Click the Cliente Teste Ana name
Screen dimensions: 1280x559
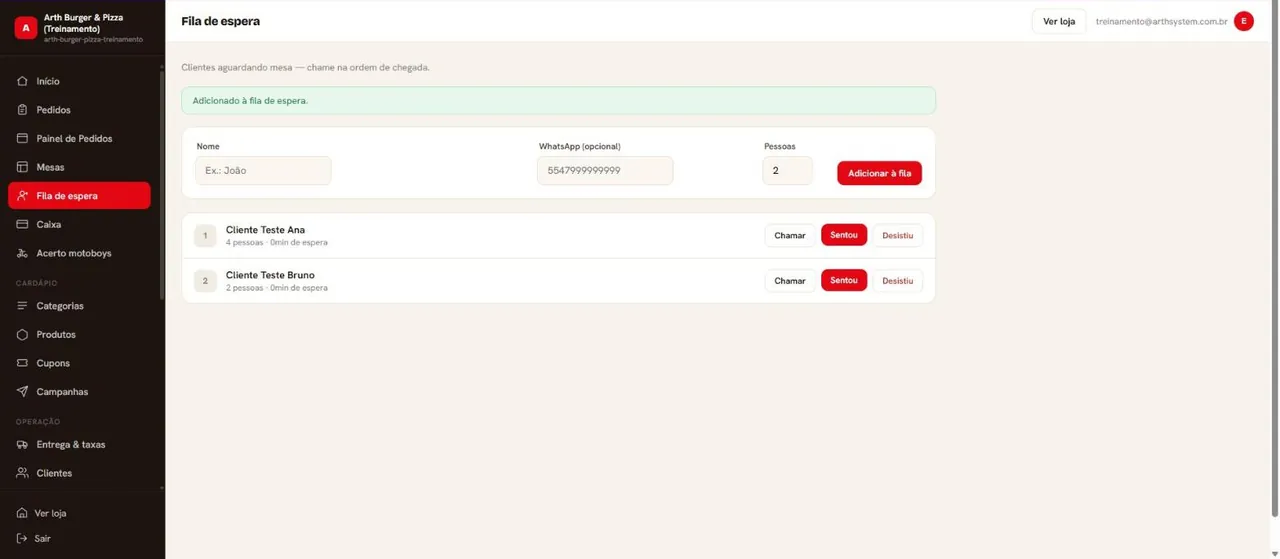click(265, 230)
